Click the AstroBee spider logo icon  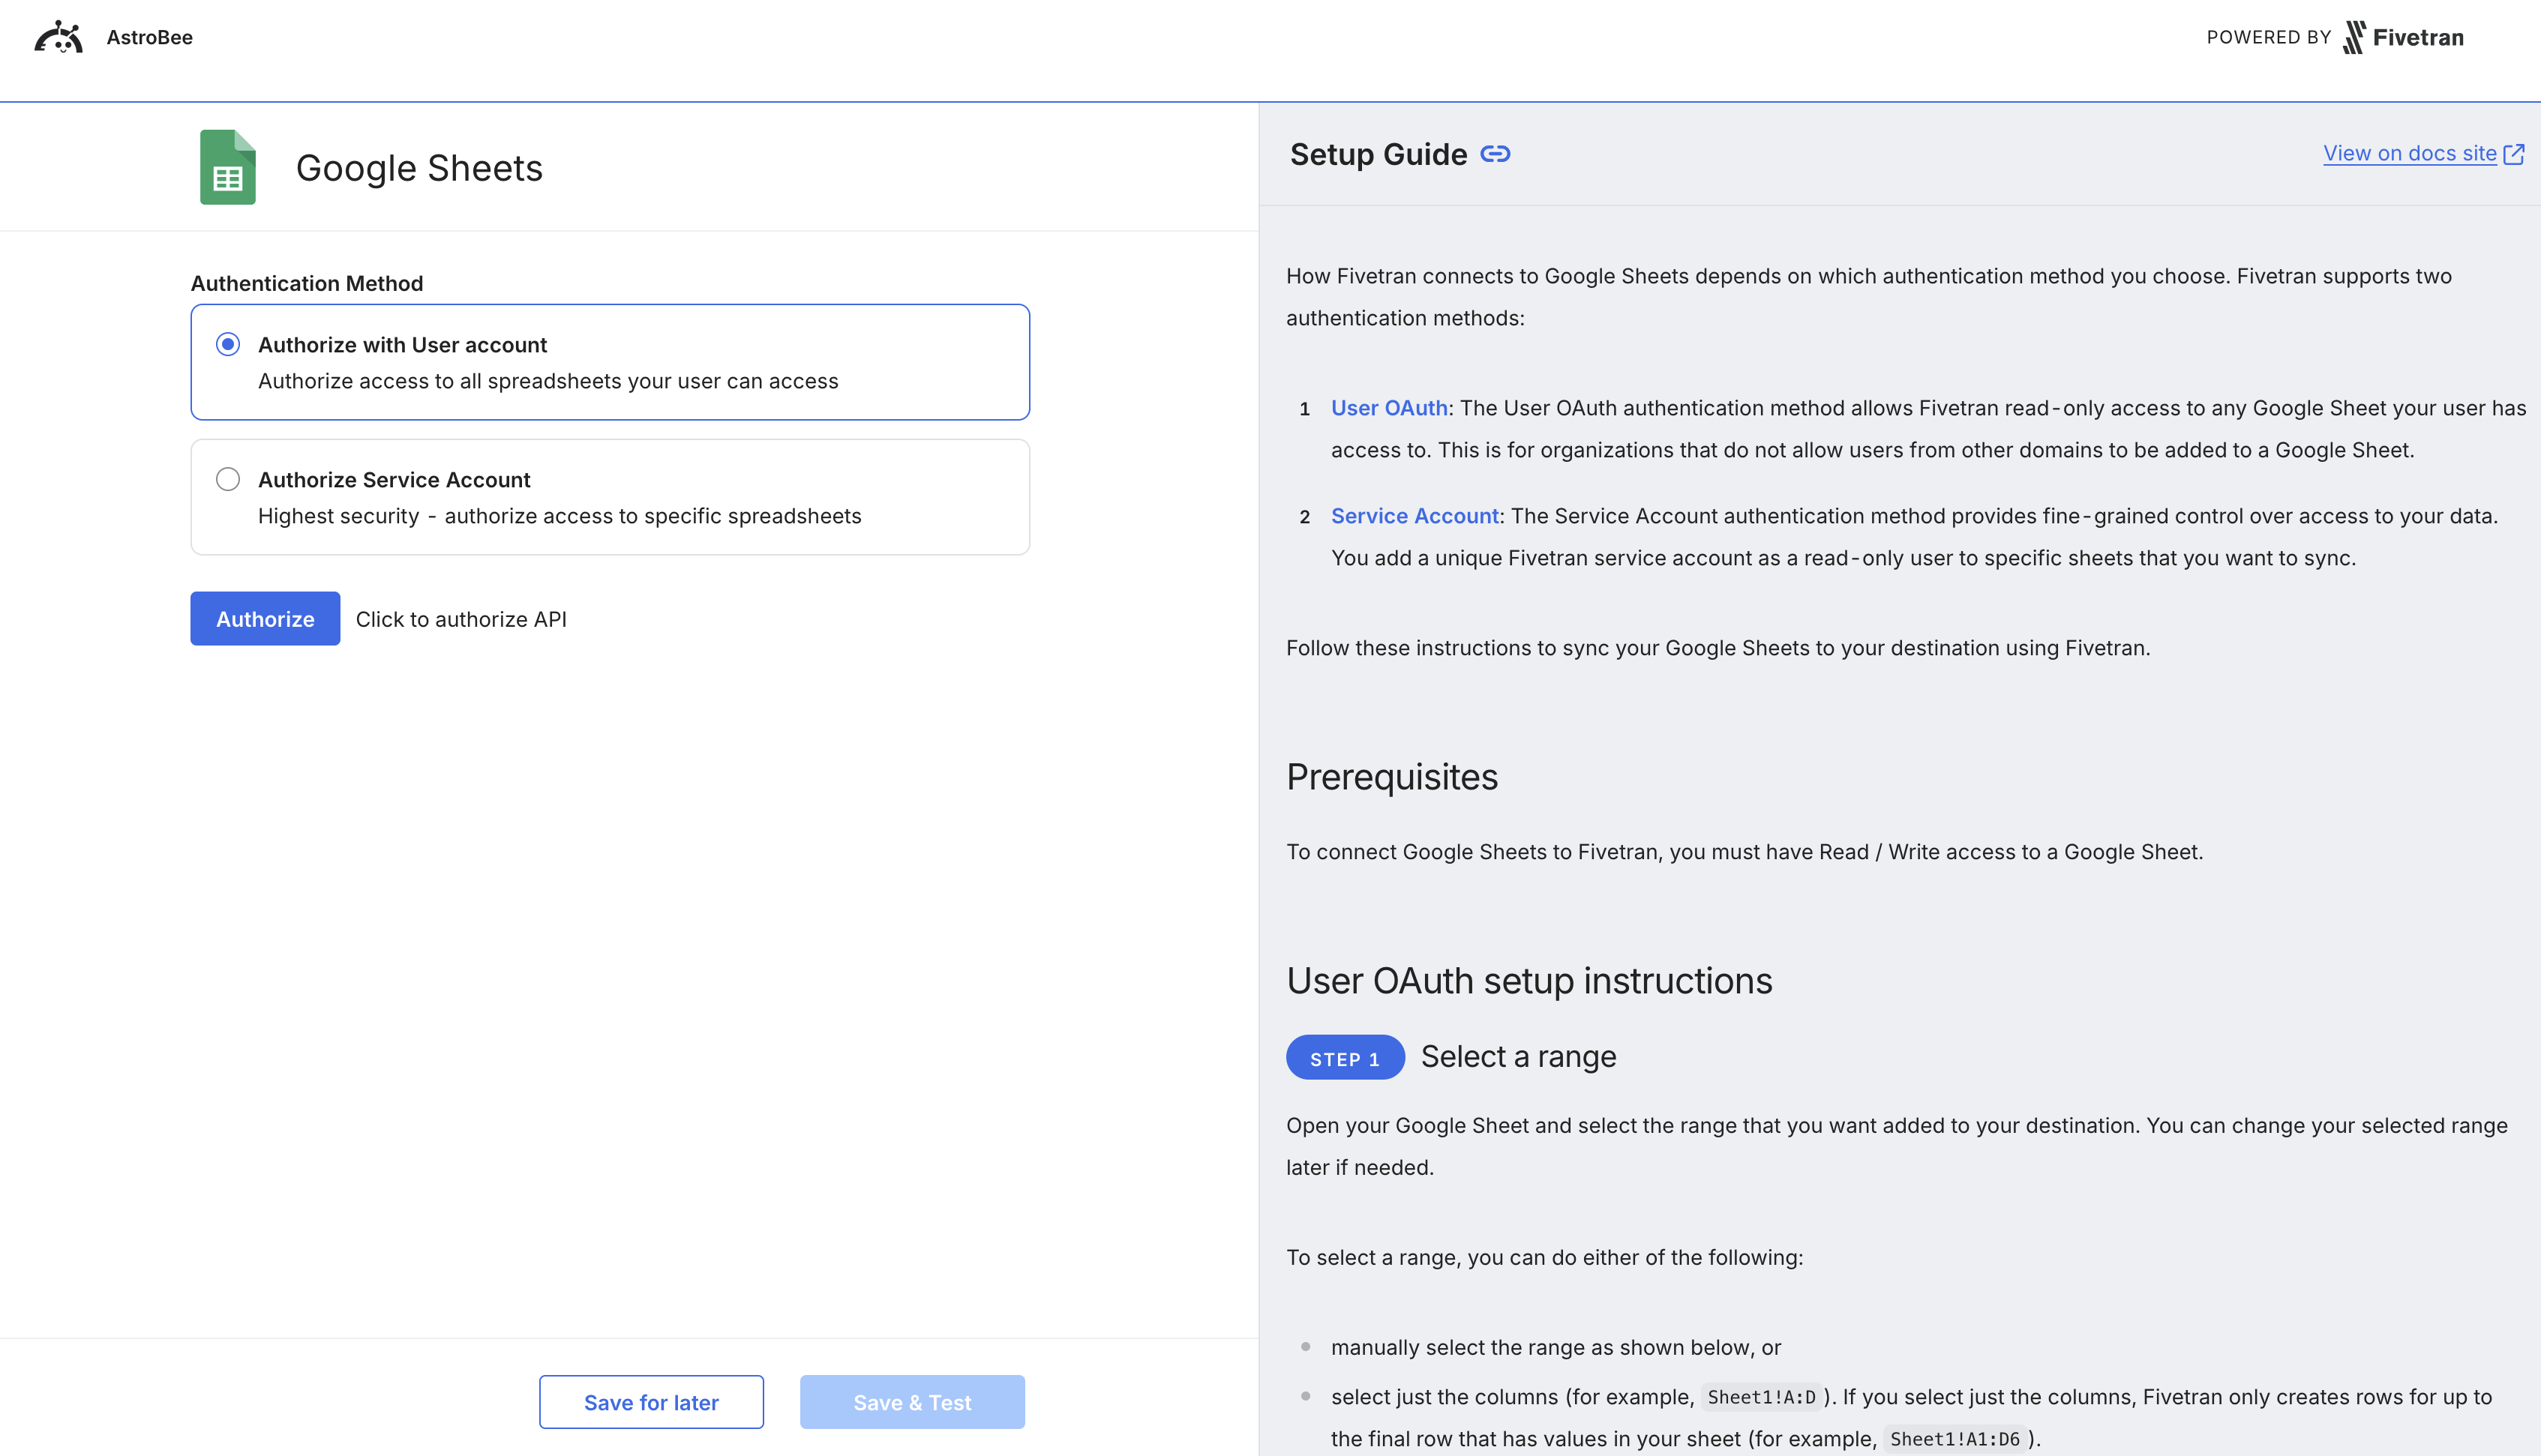click(59, 36)
